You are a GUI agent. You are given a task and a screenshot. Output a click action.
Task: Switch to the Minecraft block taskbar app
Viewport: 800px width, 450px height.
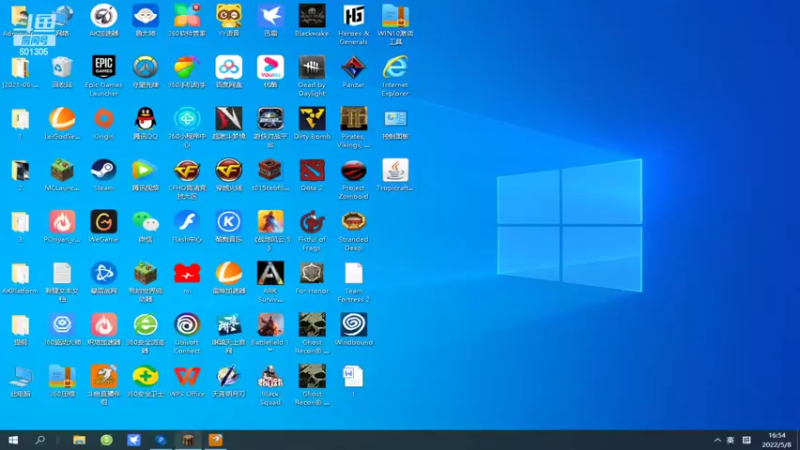[188, 440]
